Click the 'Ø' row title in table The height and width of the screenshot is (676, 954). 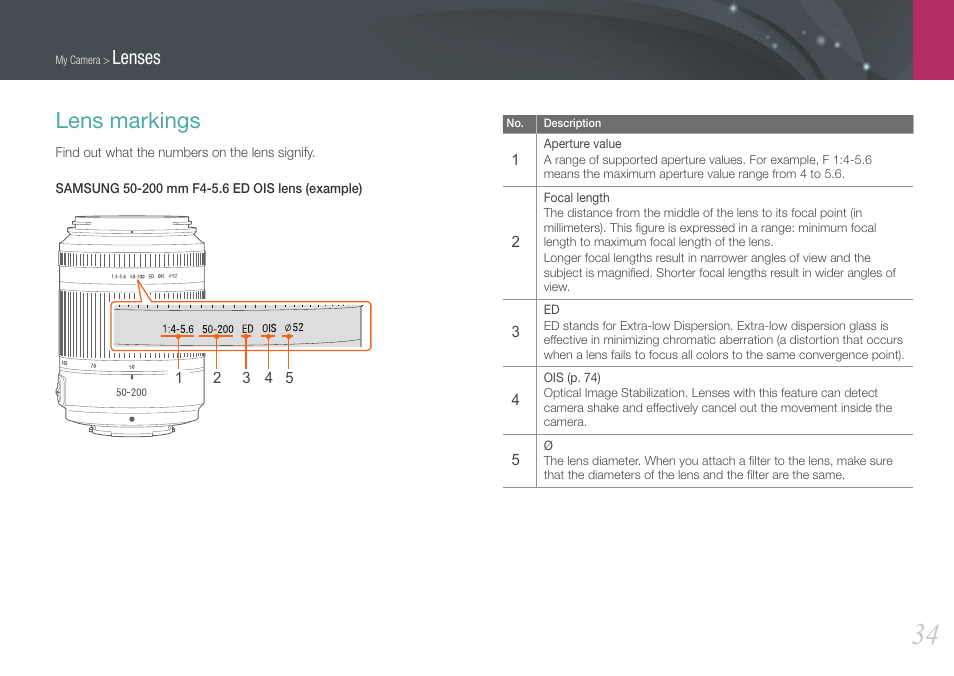[548, 445]
